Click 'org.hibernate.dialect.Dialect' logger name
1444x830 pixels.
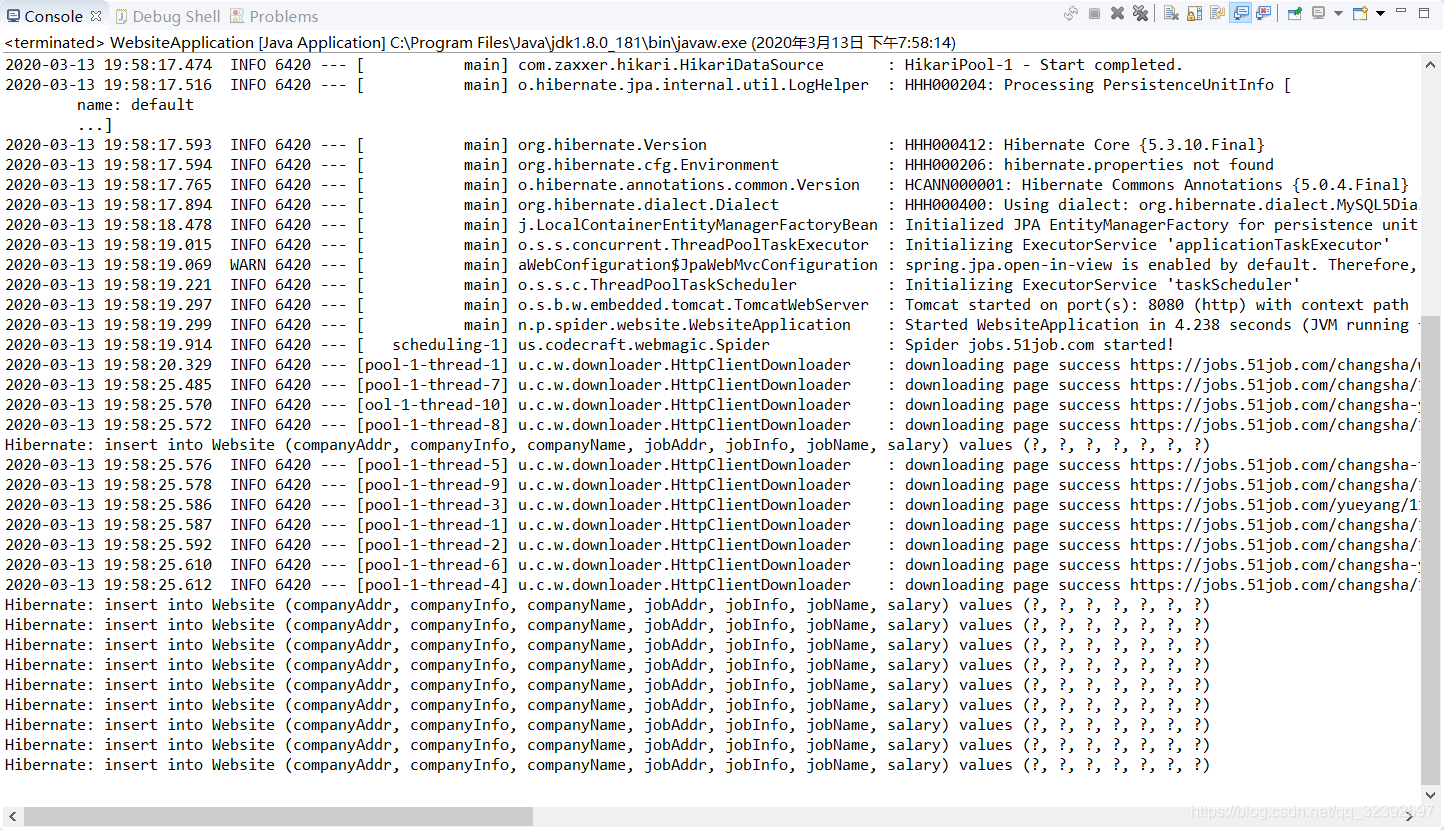pyautogui.click(x=648, y=204)
